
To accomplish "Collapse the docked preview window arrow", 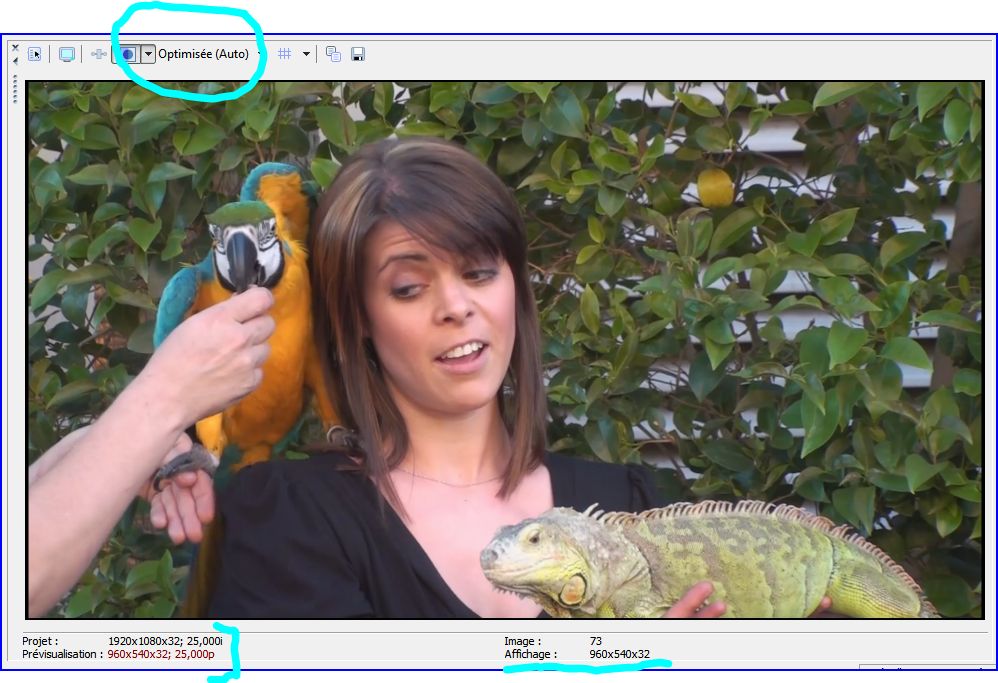I will click(x=15, y=61).
